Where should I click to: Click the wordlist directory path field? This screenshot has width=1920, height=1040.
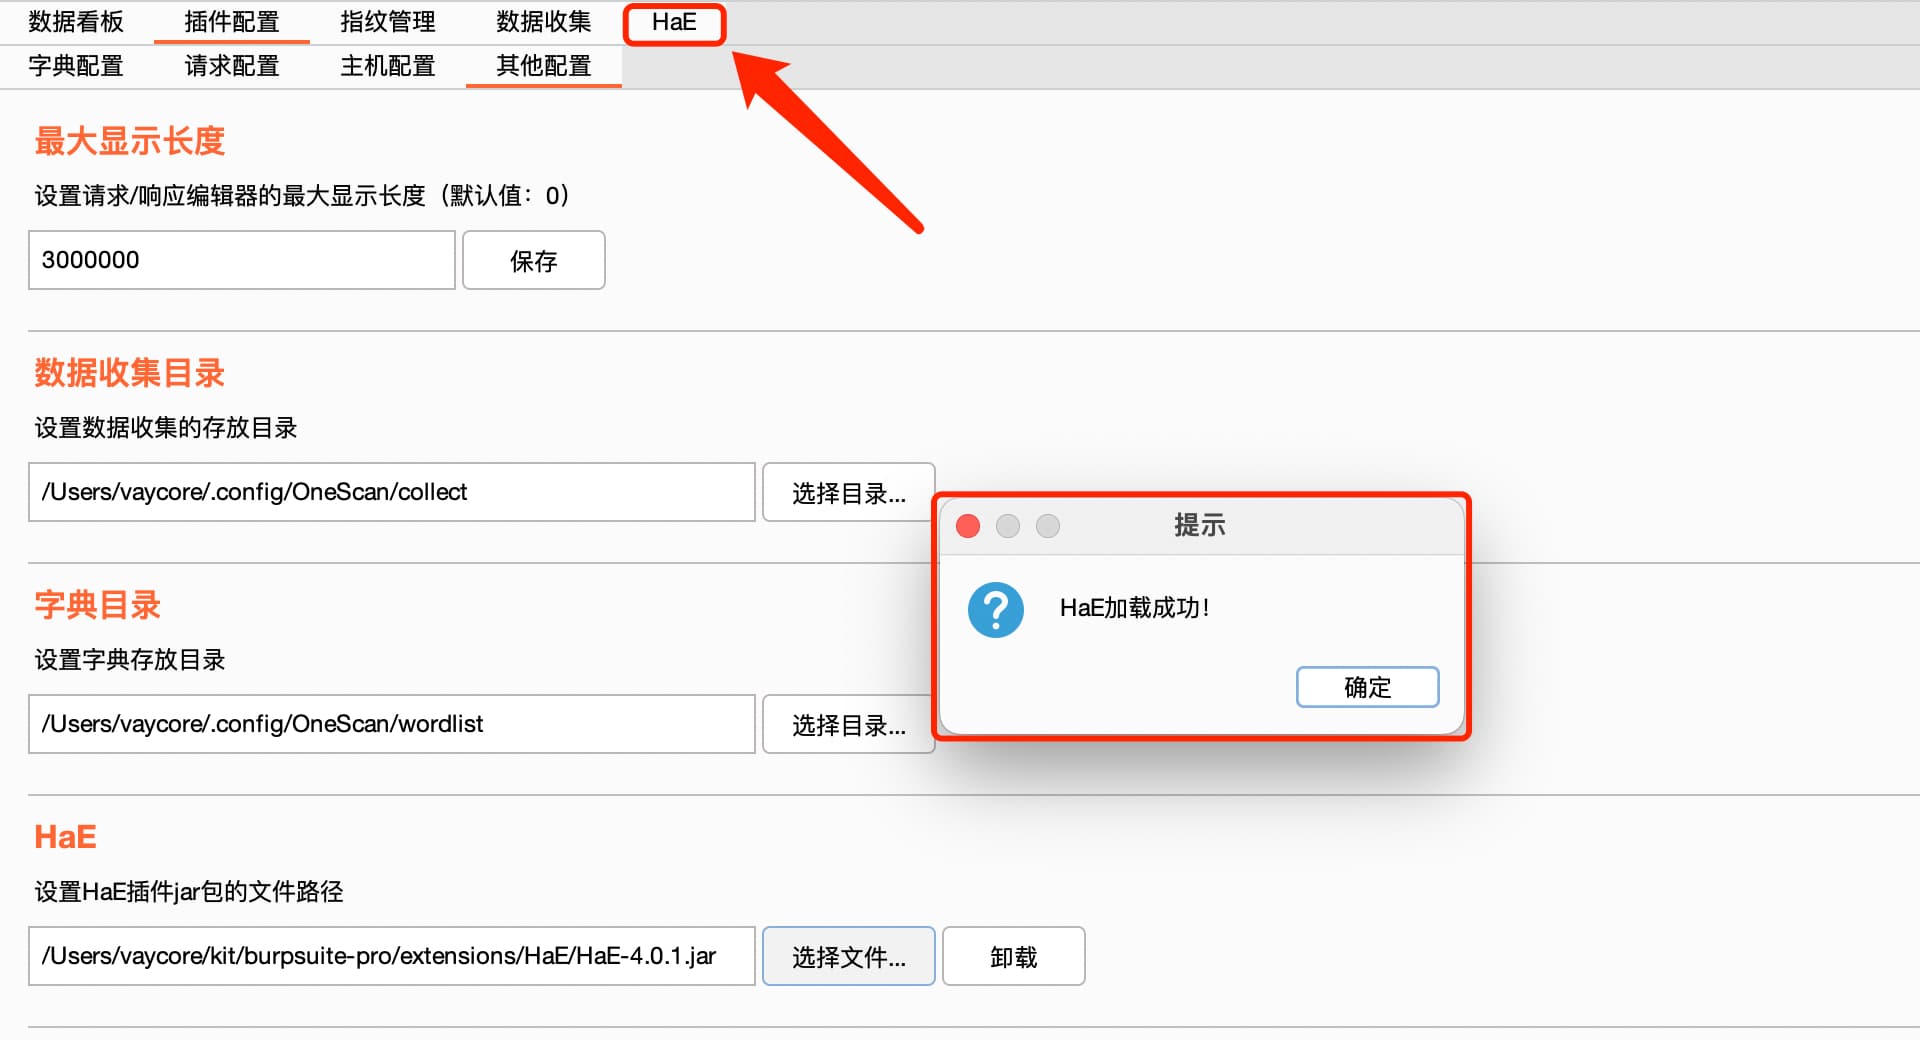coord(391,724)
